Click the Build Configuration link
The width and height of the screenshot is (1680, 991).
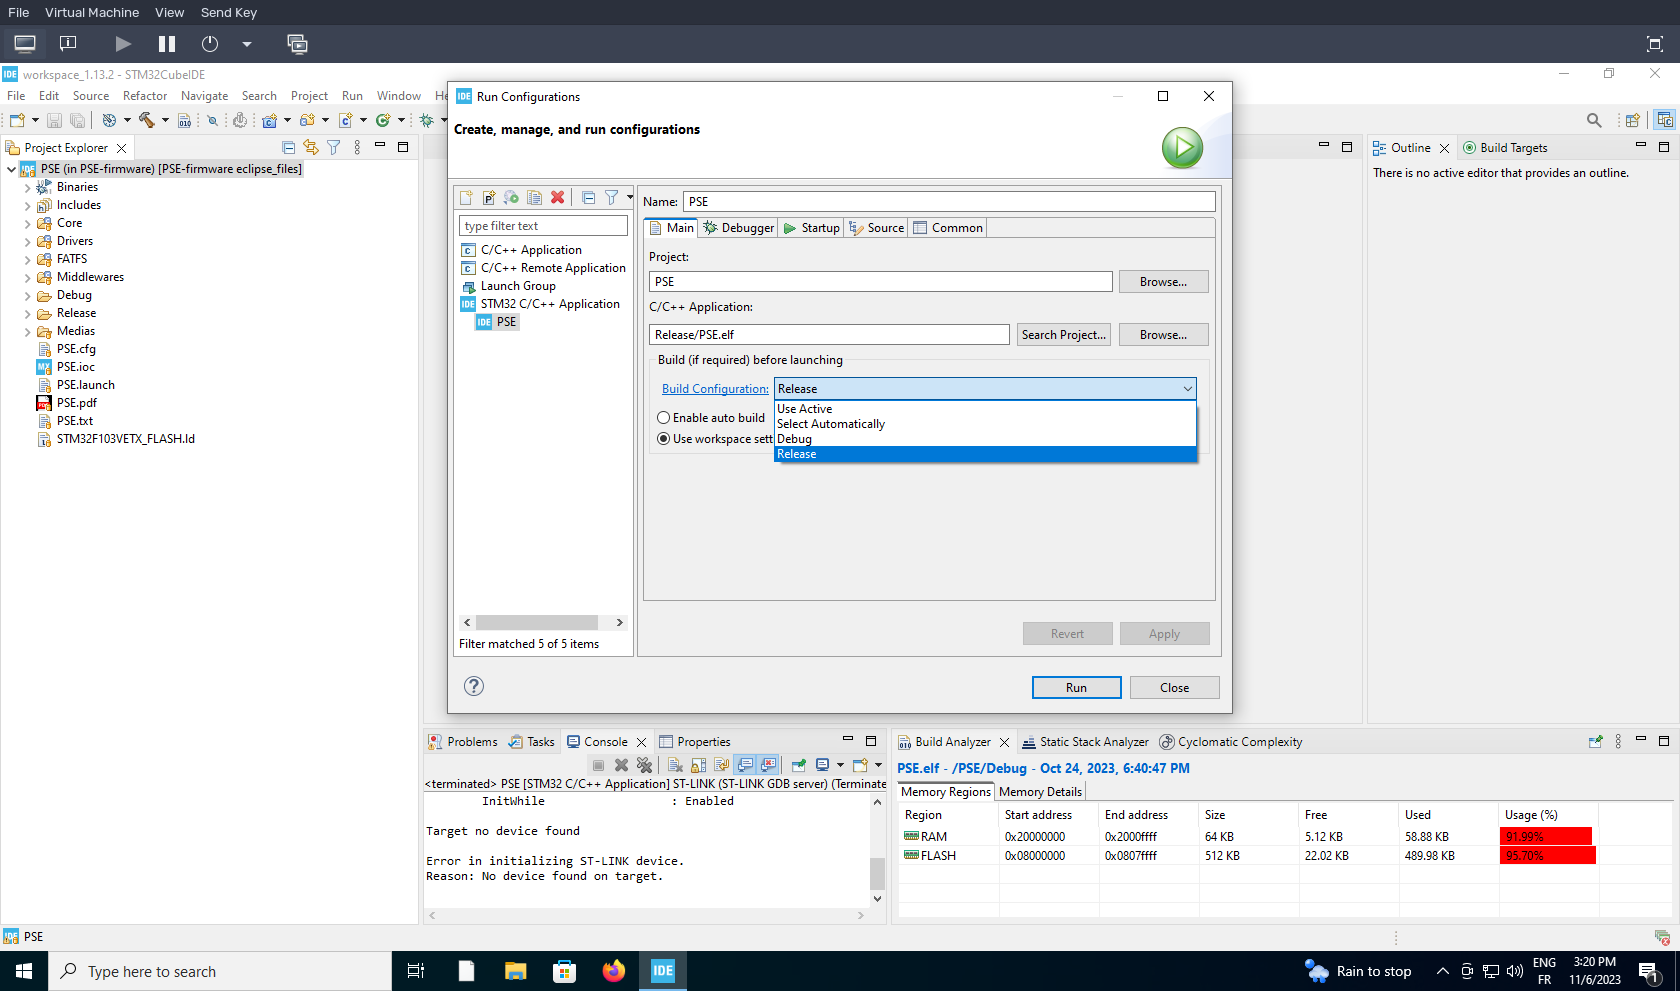pos(715,389)
